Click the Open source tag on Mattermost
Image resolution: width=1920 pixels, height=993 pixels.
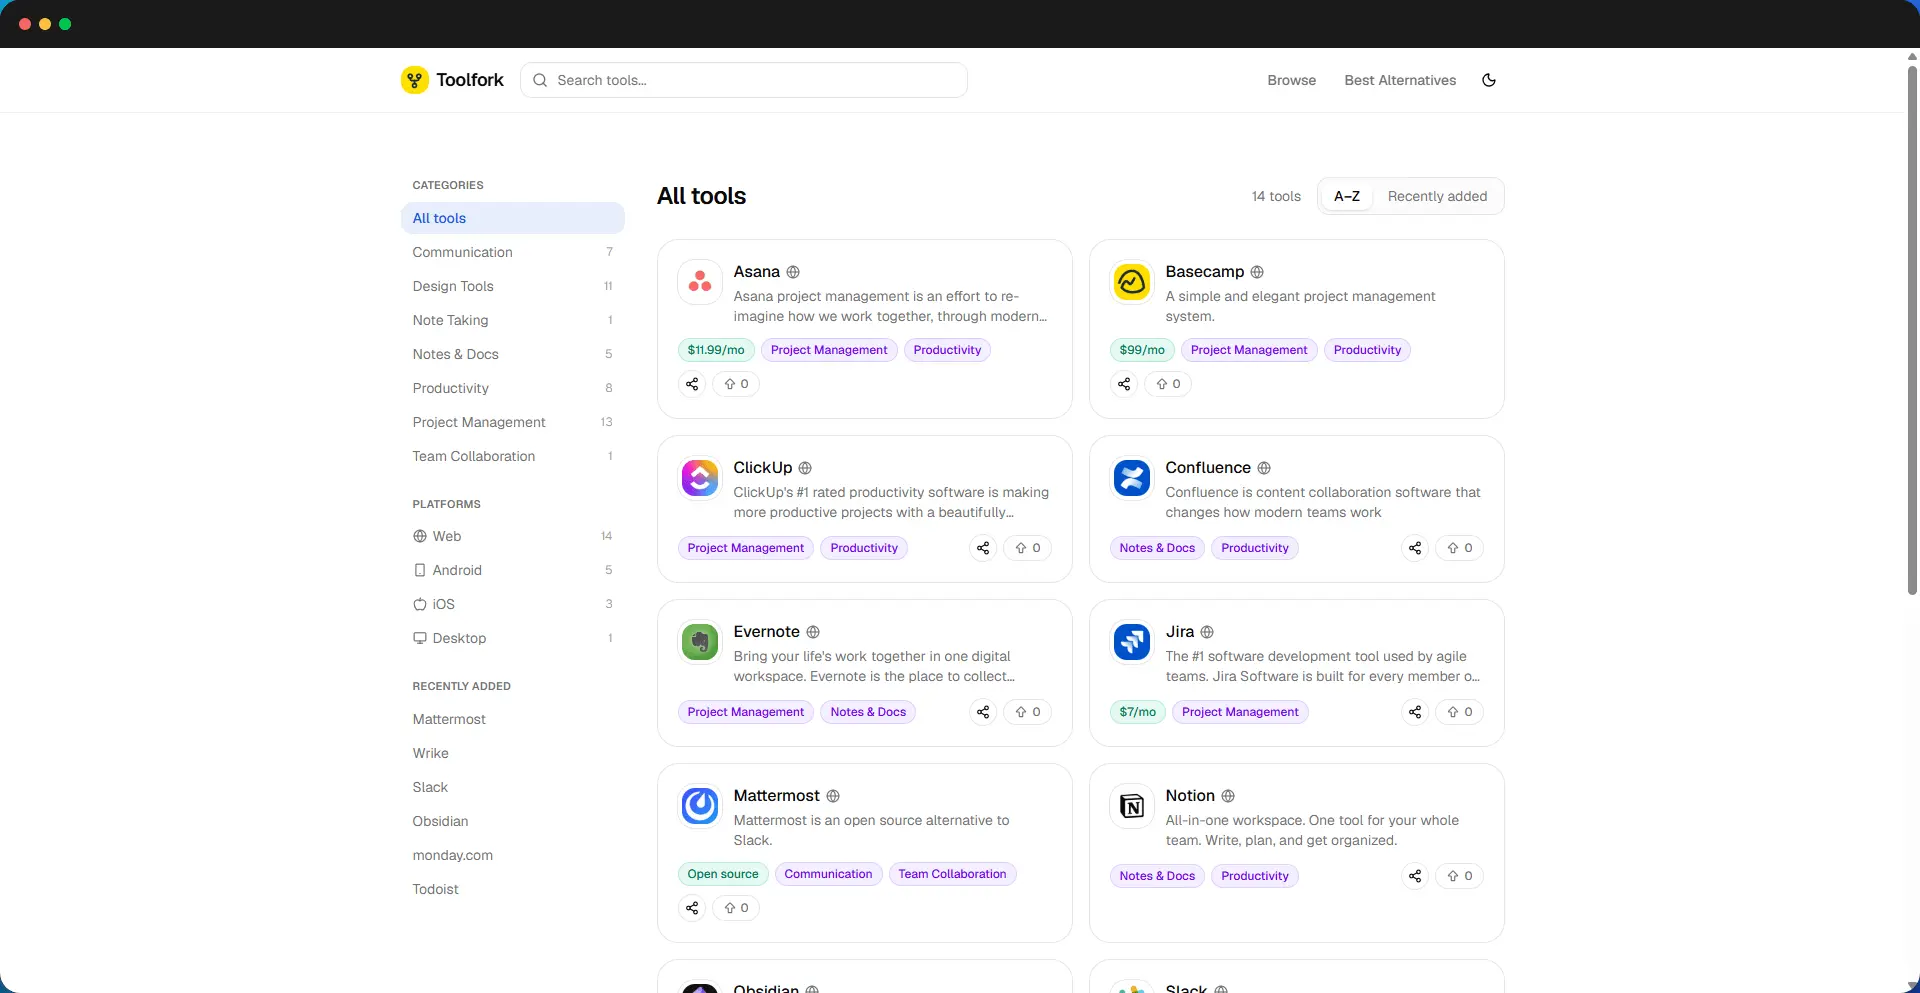tap(723, 874)
